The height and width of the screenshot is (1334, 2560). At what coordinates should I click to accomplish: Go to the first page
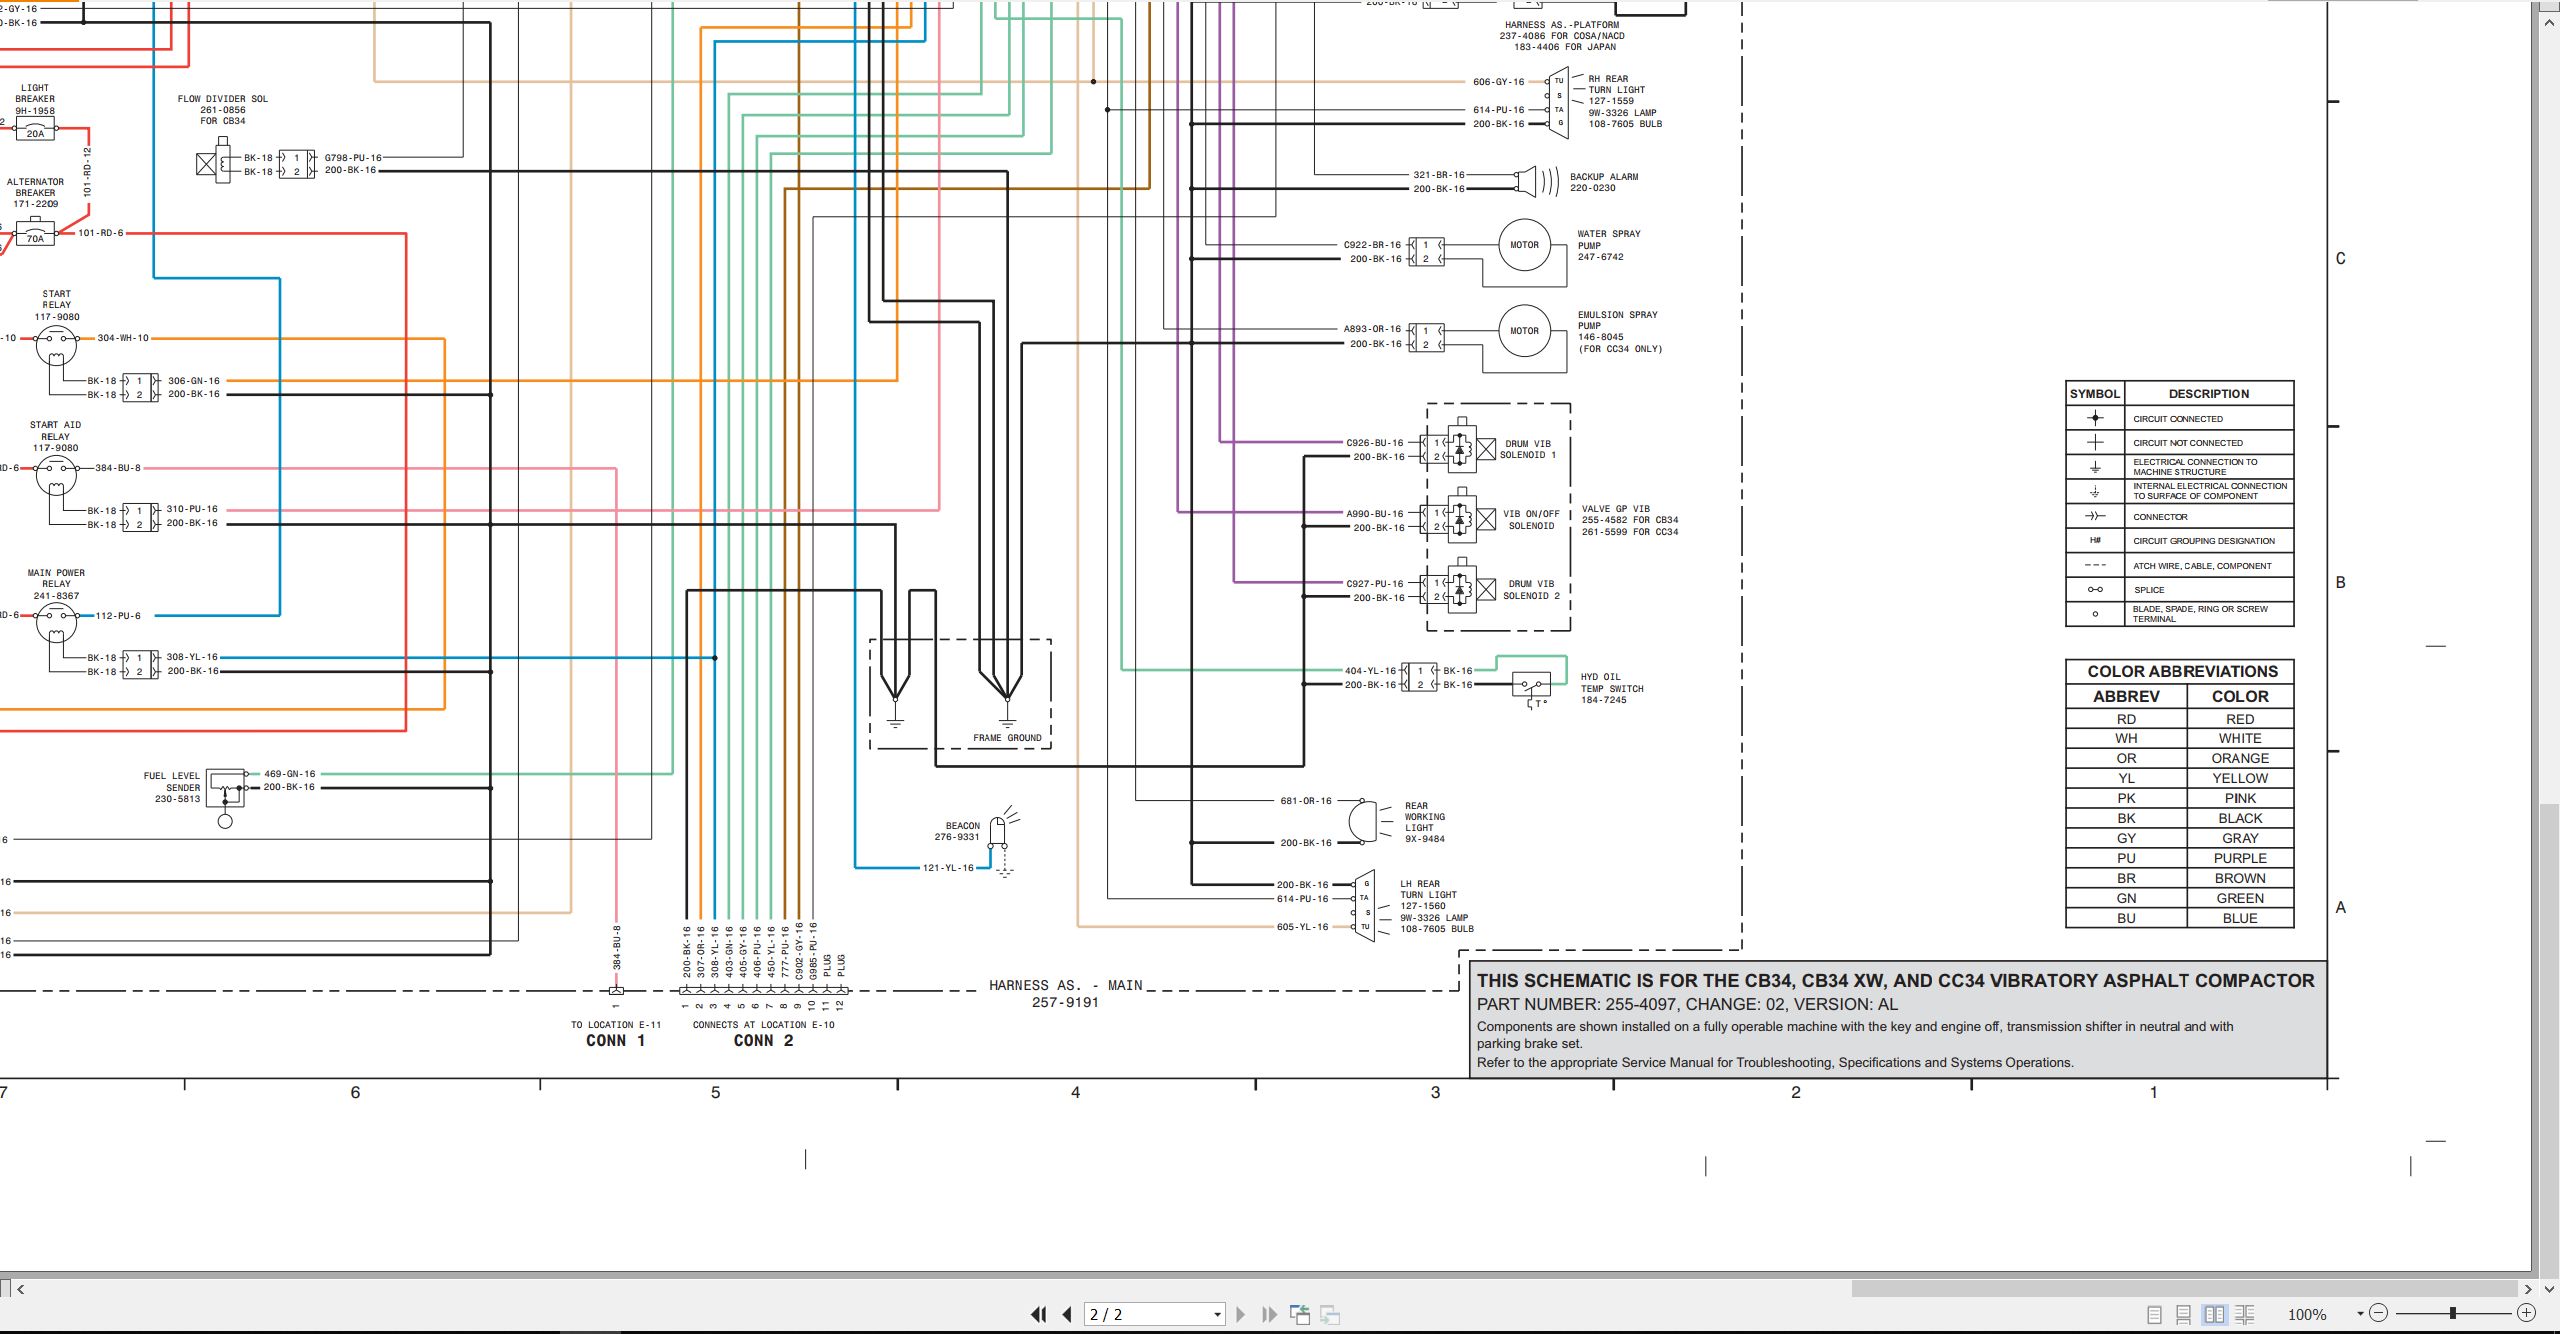click(1039, 1314)
